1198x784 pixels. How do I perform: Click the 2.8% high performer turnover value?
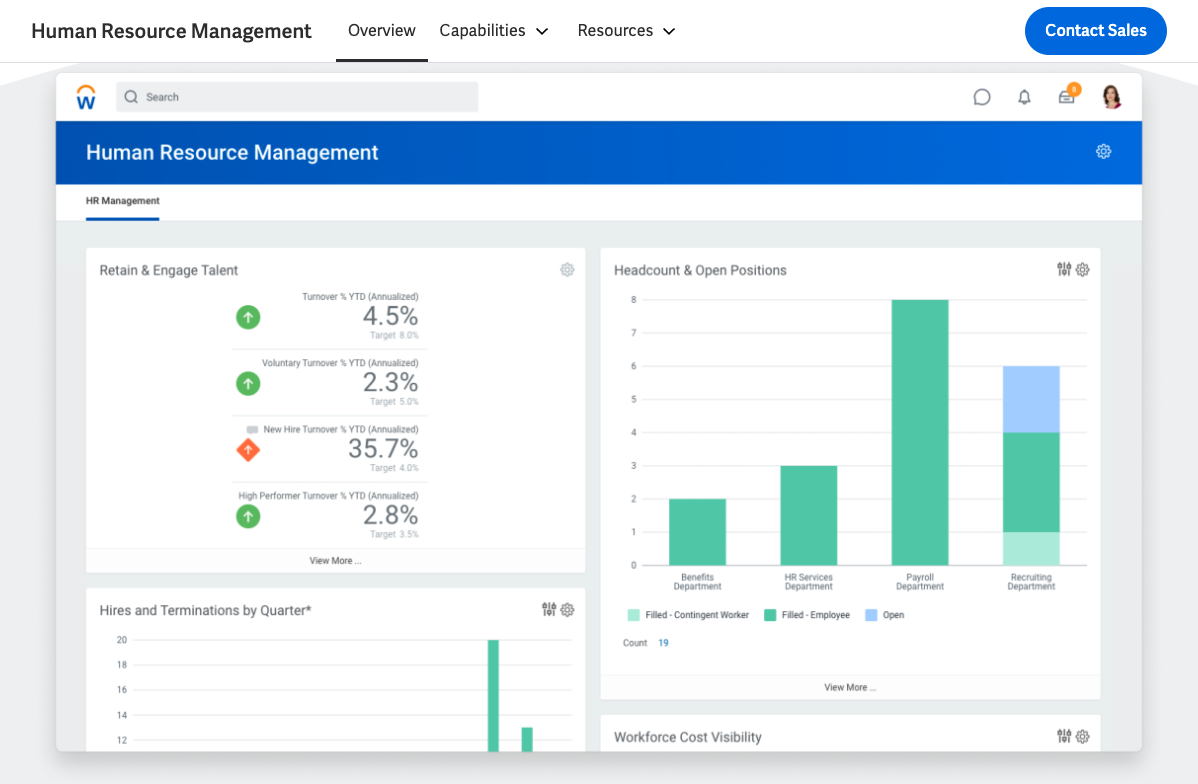(390, 515)
